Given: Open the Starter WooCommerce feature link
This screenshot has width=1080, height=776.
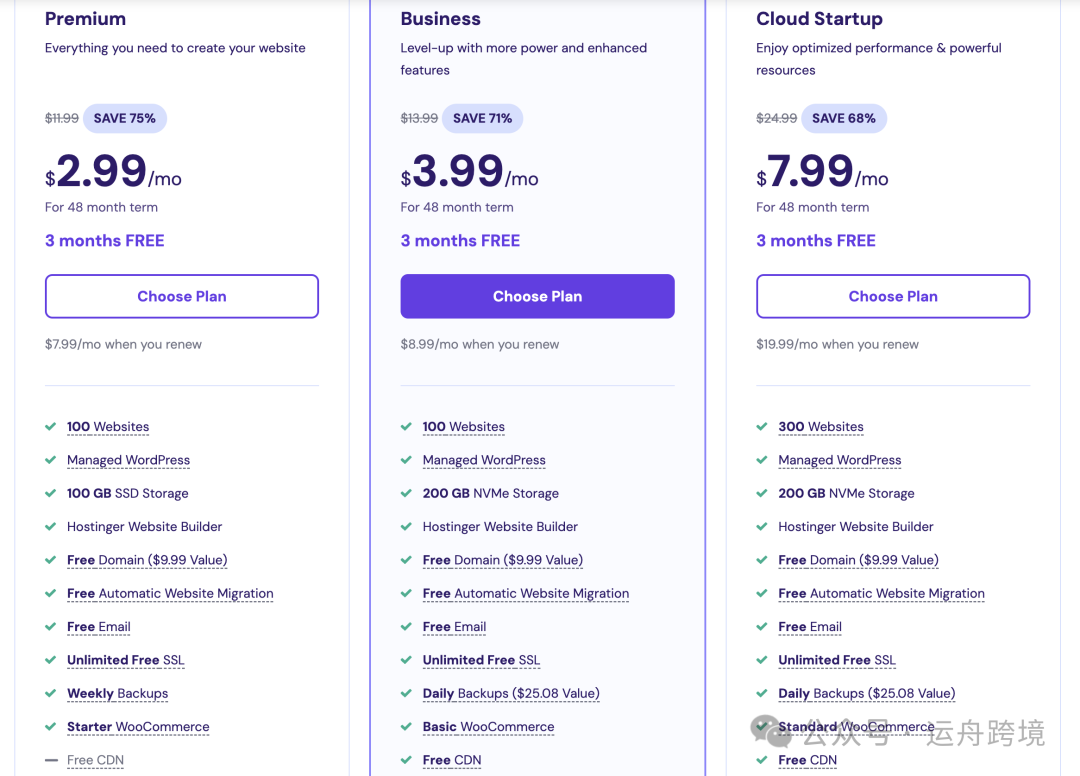Looking at the screenshot, I should tap(138, 727).
